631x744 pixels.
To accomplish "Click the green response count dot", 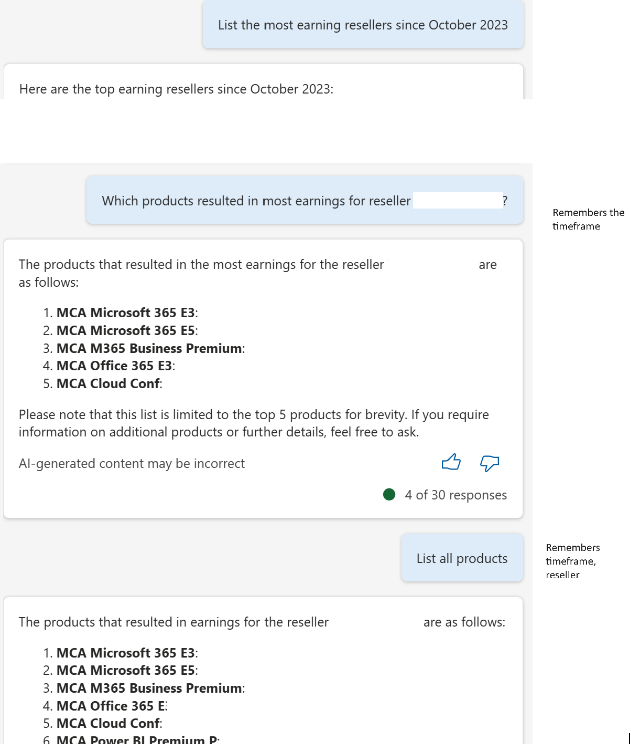I will pos(389,495).
